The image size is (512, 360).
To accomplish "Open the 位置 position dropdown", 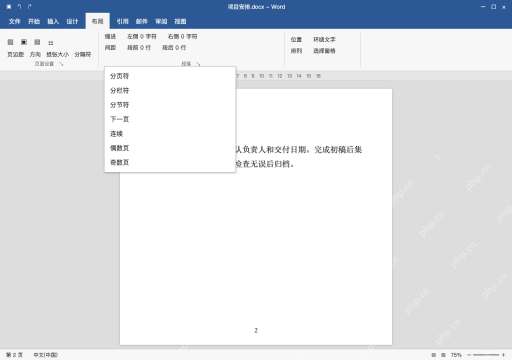I will [296, 39].
